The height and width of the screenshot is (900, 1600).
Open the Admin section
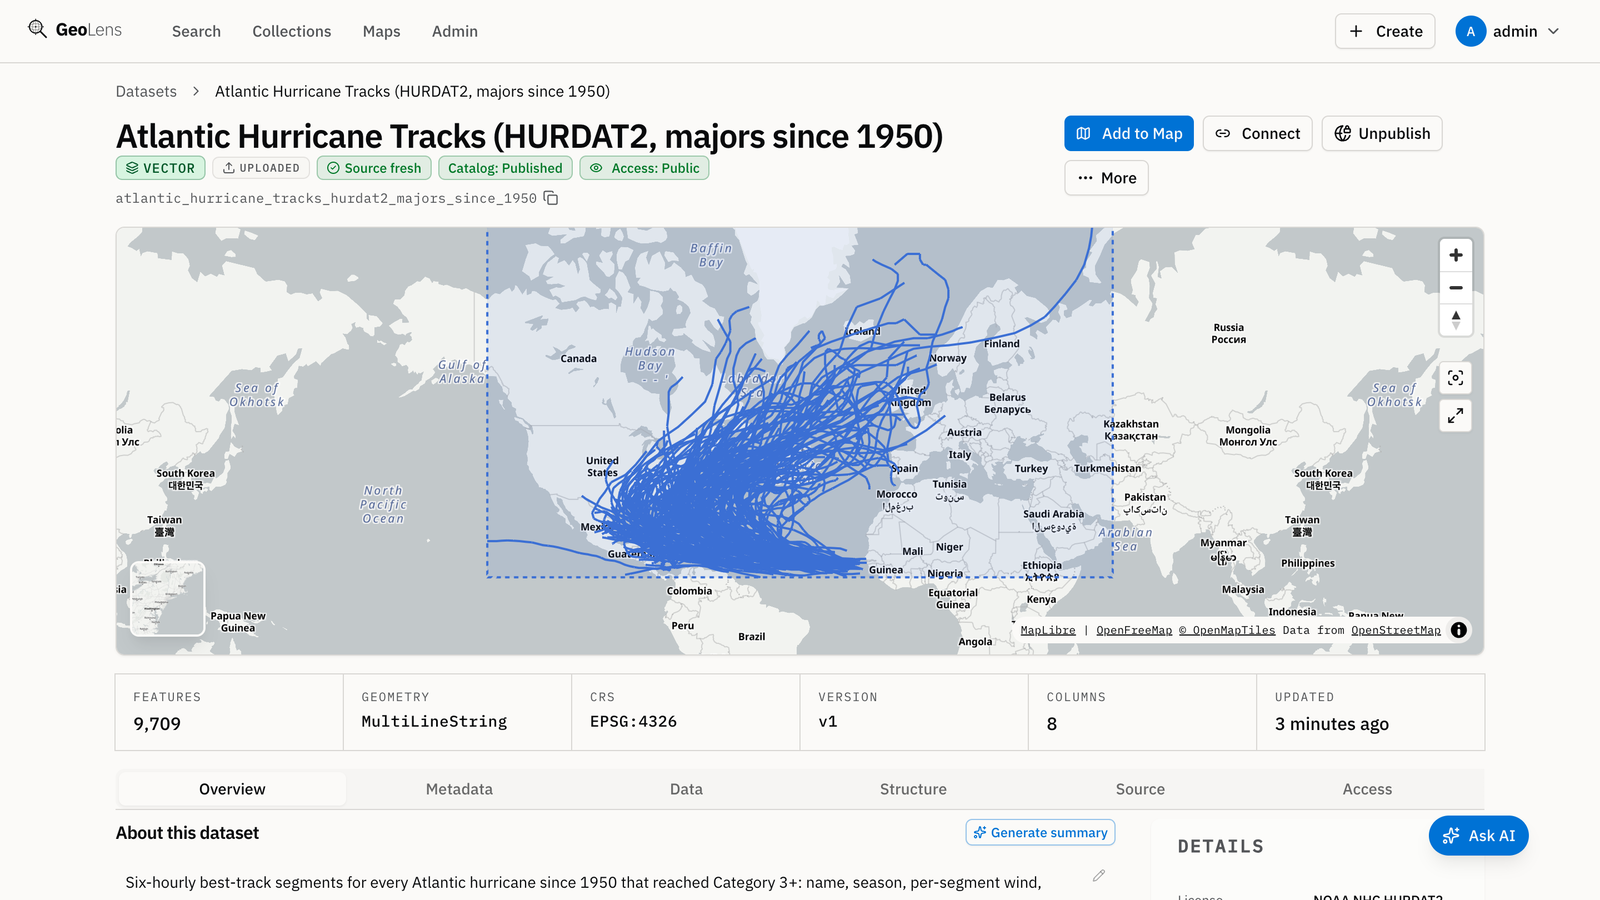[455, 31]
